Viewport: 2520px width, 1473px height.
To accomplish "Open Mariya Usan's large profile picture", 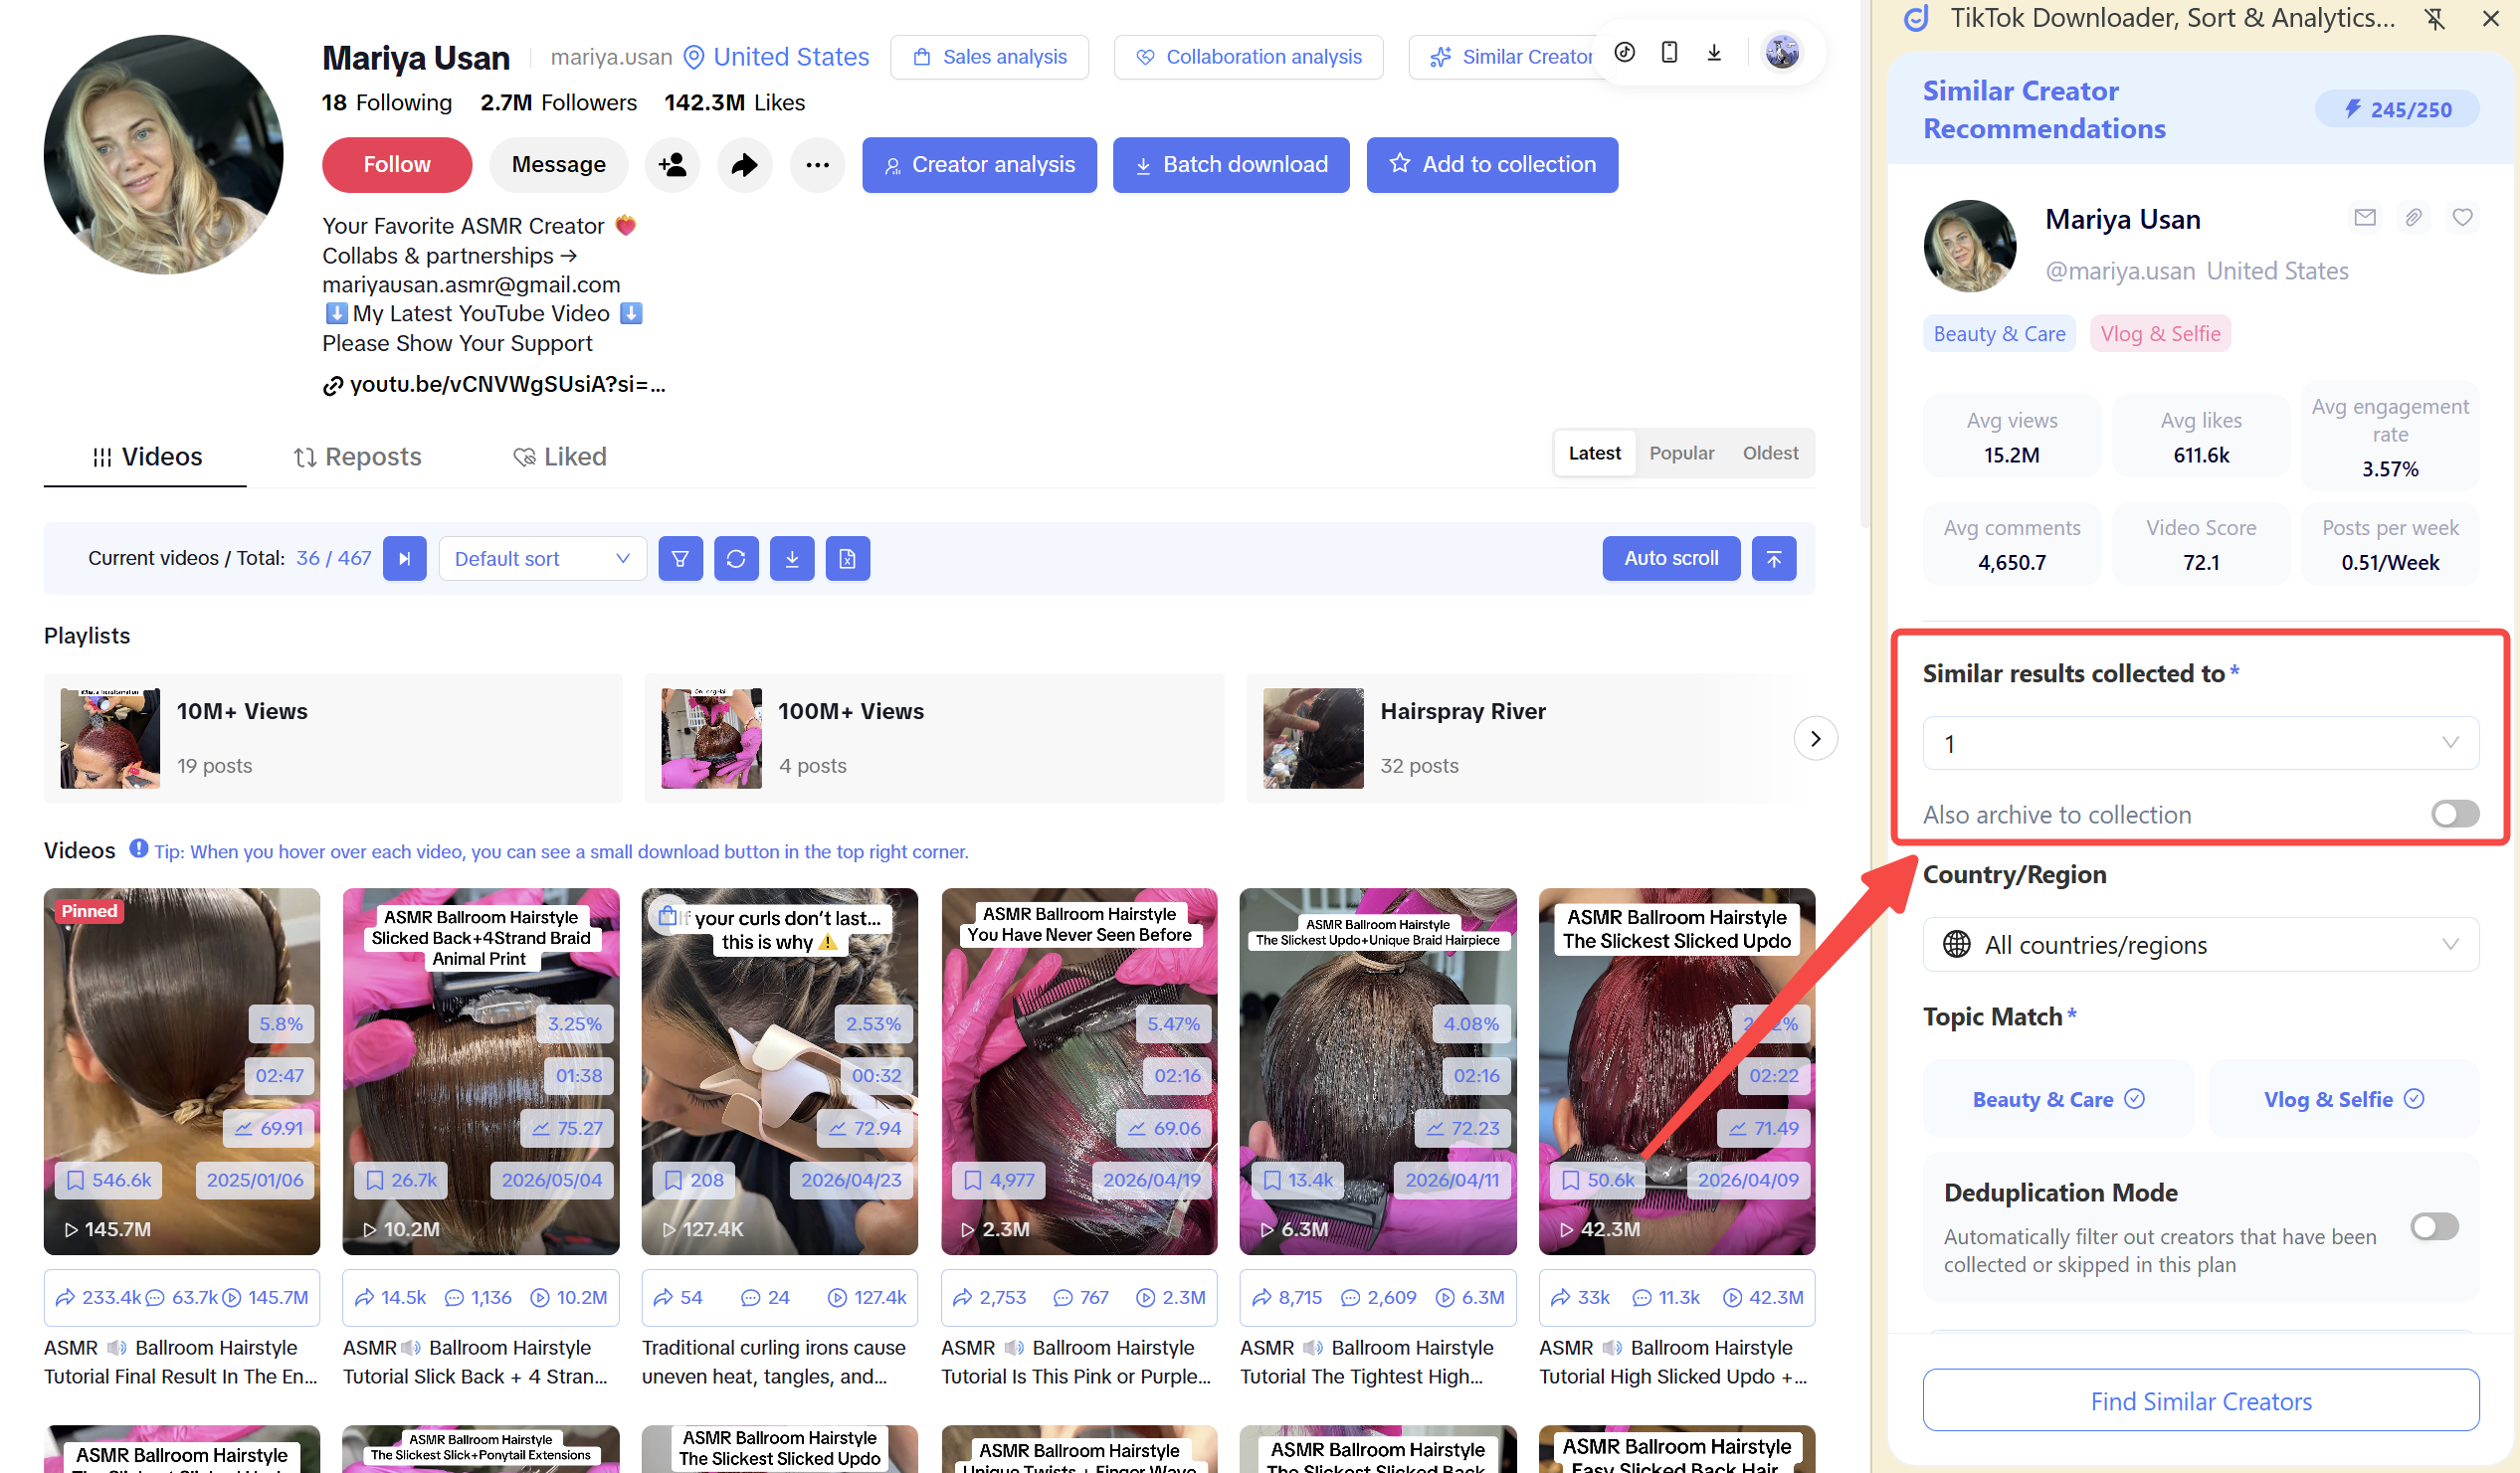I will coord(164,155).
